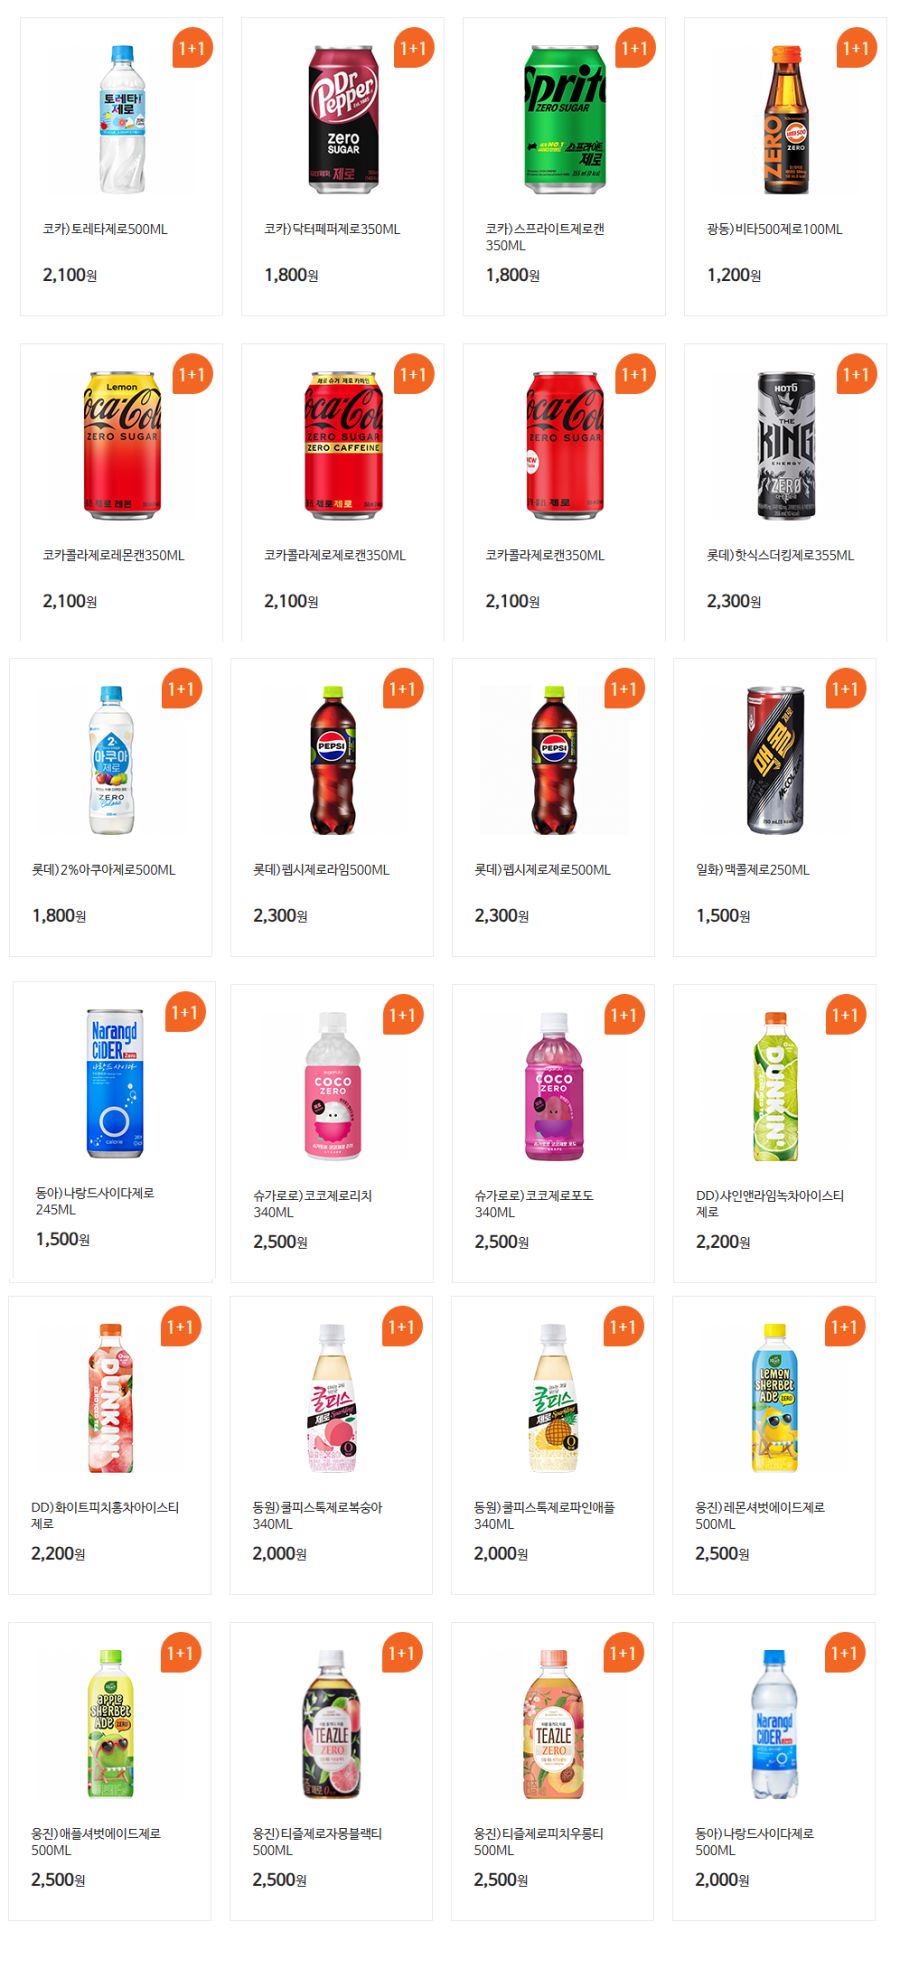The height and width of the screenshot is (1973, 900).
Task: Open the 롯데)2%아쿠아제로500ML product title
Action: [104, 869]
